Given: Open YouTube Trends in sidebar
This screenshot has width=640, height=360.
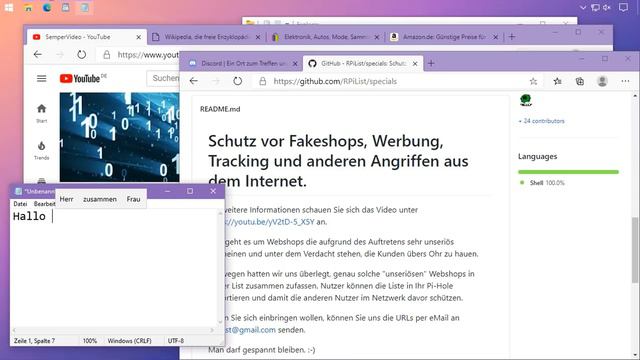Looking at the screenshot, I should (x=42, y=150).
